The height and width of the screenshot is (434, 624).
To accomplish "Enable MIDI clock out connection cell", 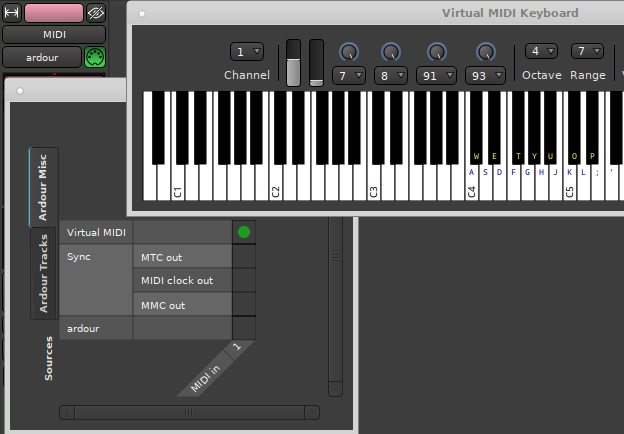I will (244, 281).
